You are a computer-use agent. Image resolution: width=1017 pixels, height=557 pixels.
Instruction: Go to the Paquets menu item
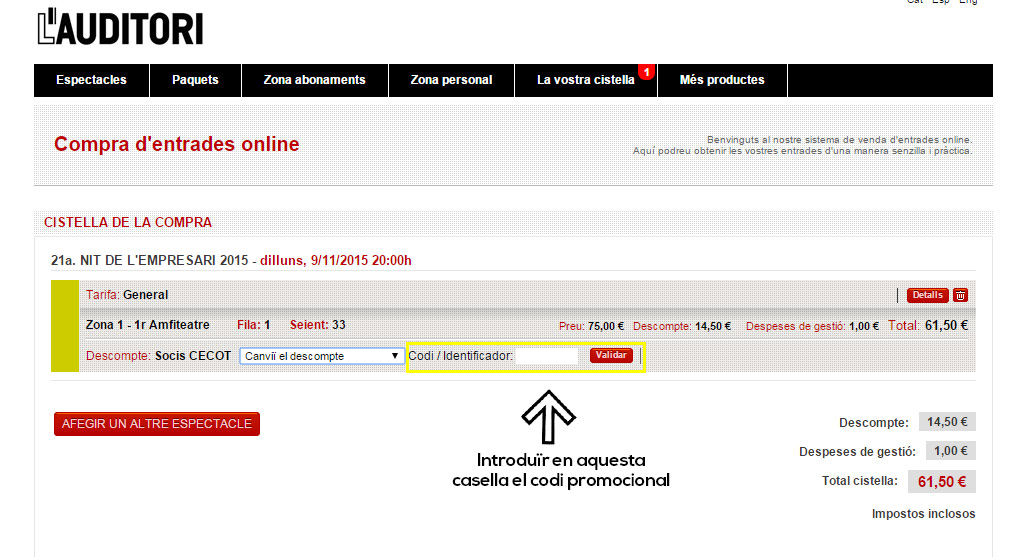click(195, 80)
